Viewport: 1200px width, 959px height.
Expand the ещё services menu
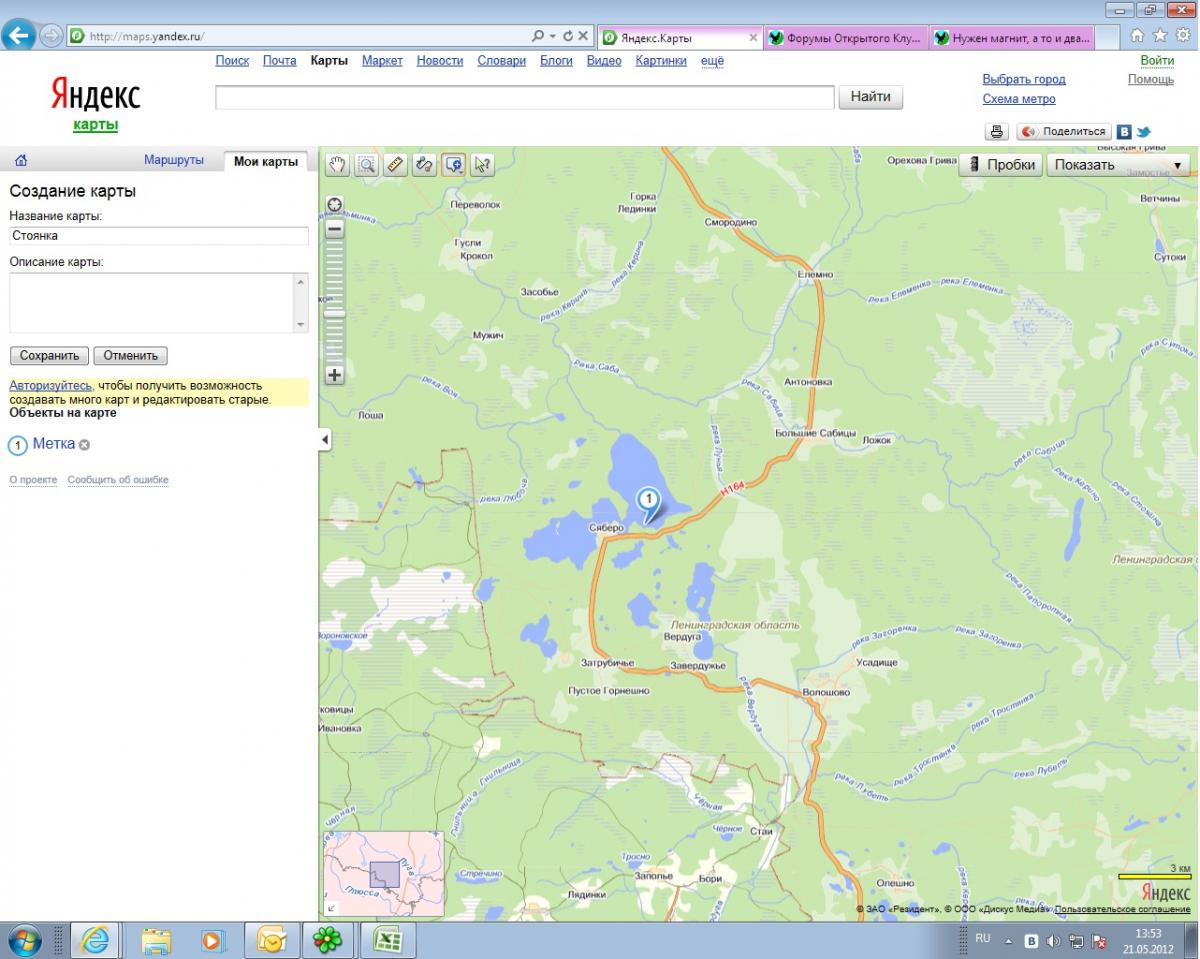coord(712,61)
